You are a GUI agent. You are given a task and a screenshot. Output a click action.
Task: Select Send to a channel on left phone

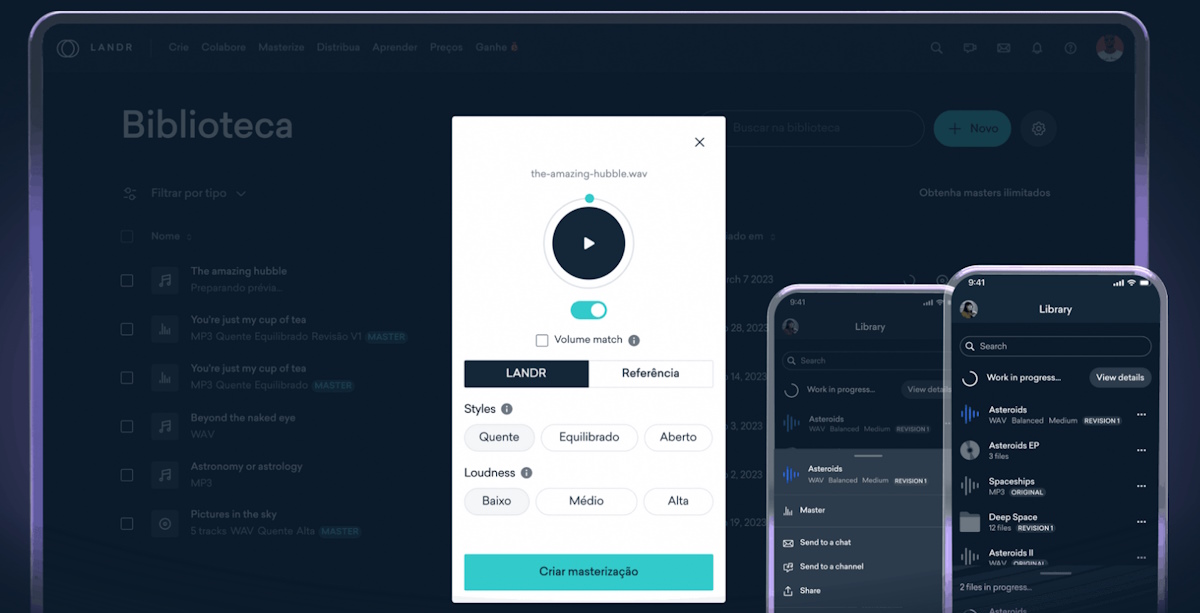(823, 566)
